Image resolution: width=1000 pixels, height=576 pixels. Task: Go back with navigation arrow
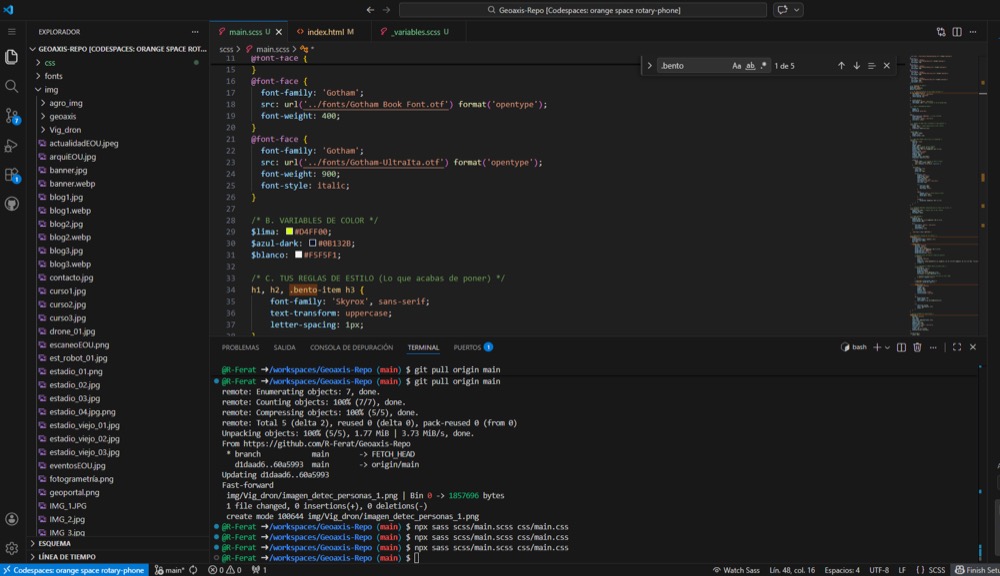tap(370, 10)
